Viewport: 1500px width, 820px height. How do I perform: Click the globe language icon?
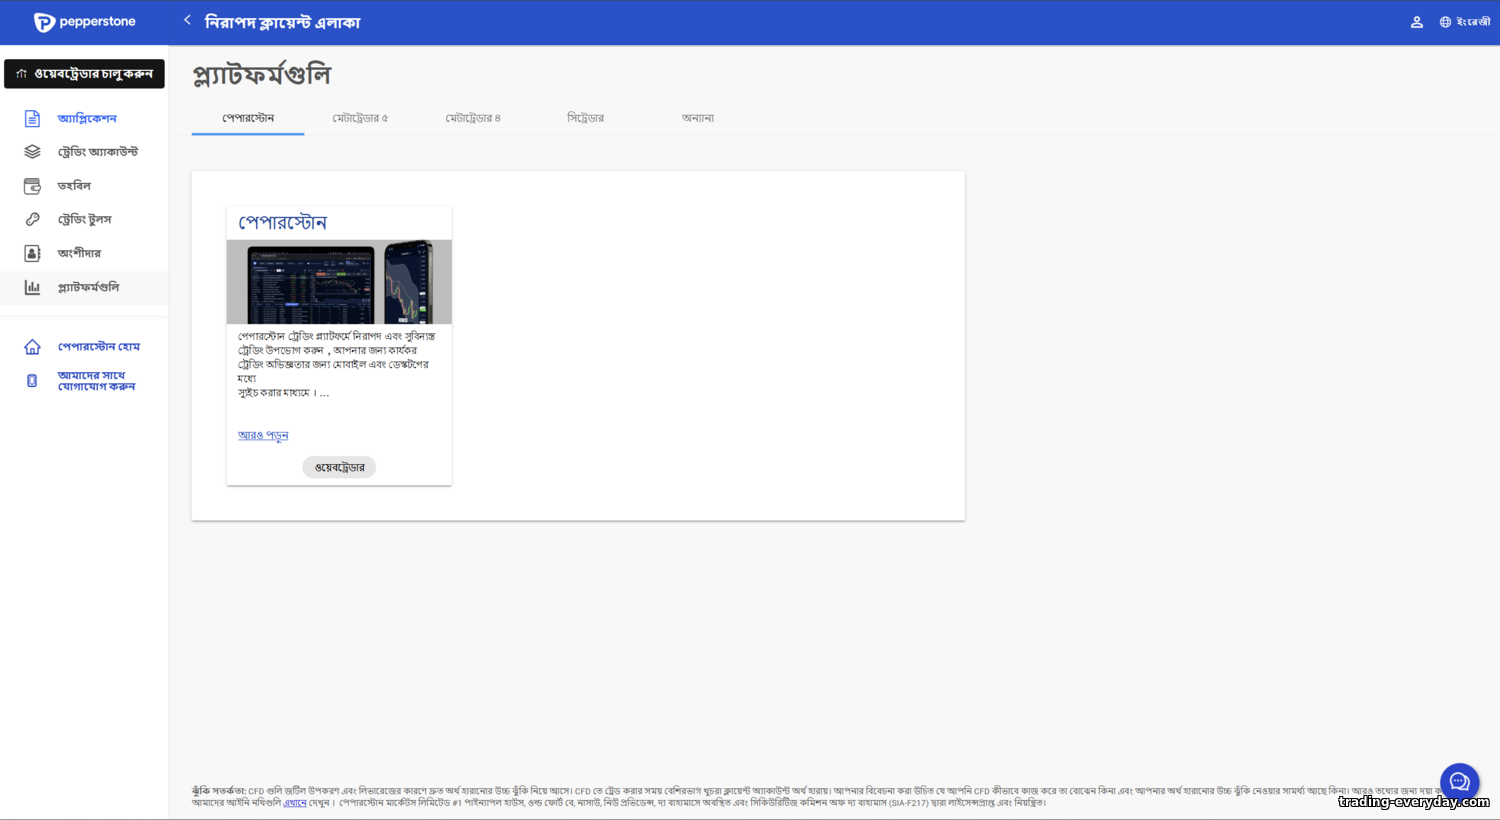(x=1445, y=22)
